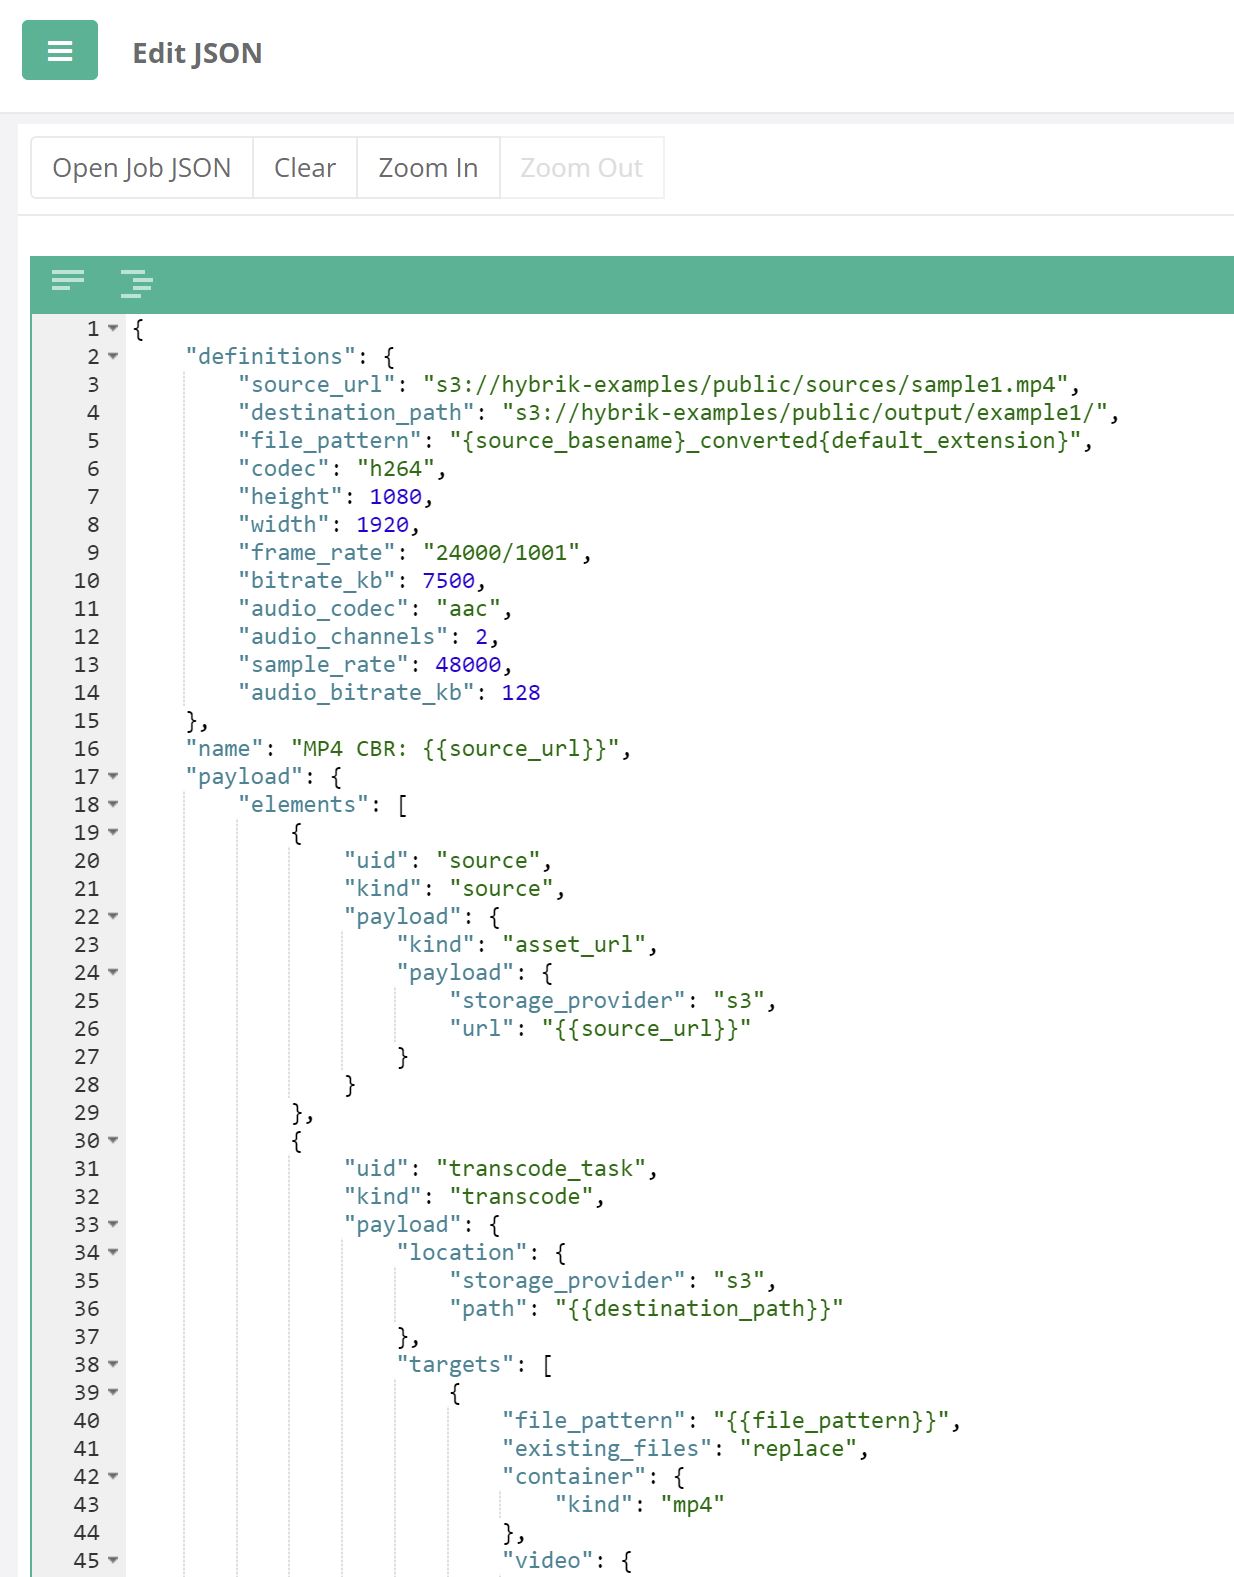Click the audio_channels value 2
Image resolution: width=1234 pixels, height=1577 pixels.
(481, 637)
